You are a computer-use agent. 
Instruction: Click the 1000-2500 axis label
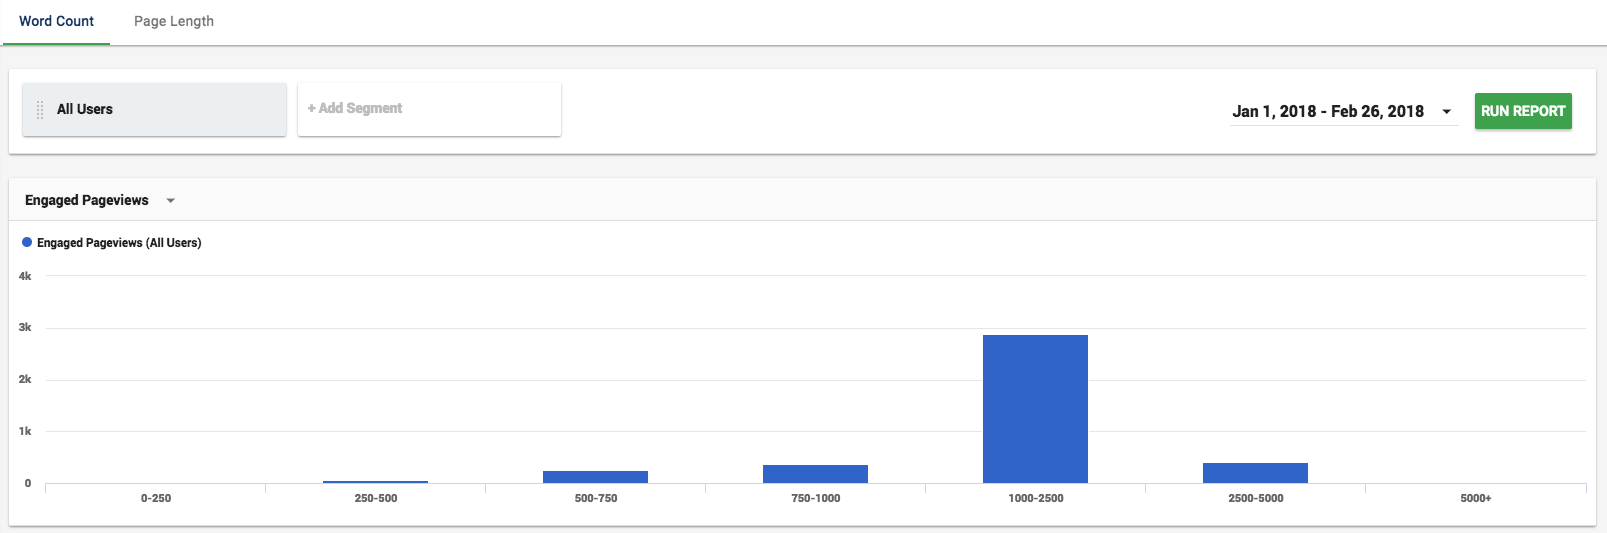(1035, 498)
